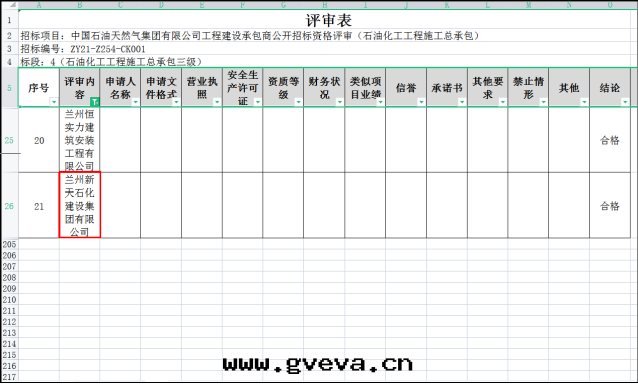Viewport: 638px width, 384px height.
Task: Select the 兰州新天石化建设集团有限公司 cell
Action: click(x=80, y=205)
